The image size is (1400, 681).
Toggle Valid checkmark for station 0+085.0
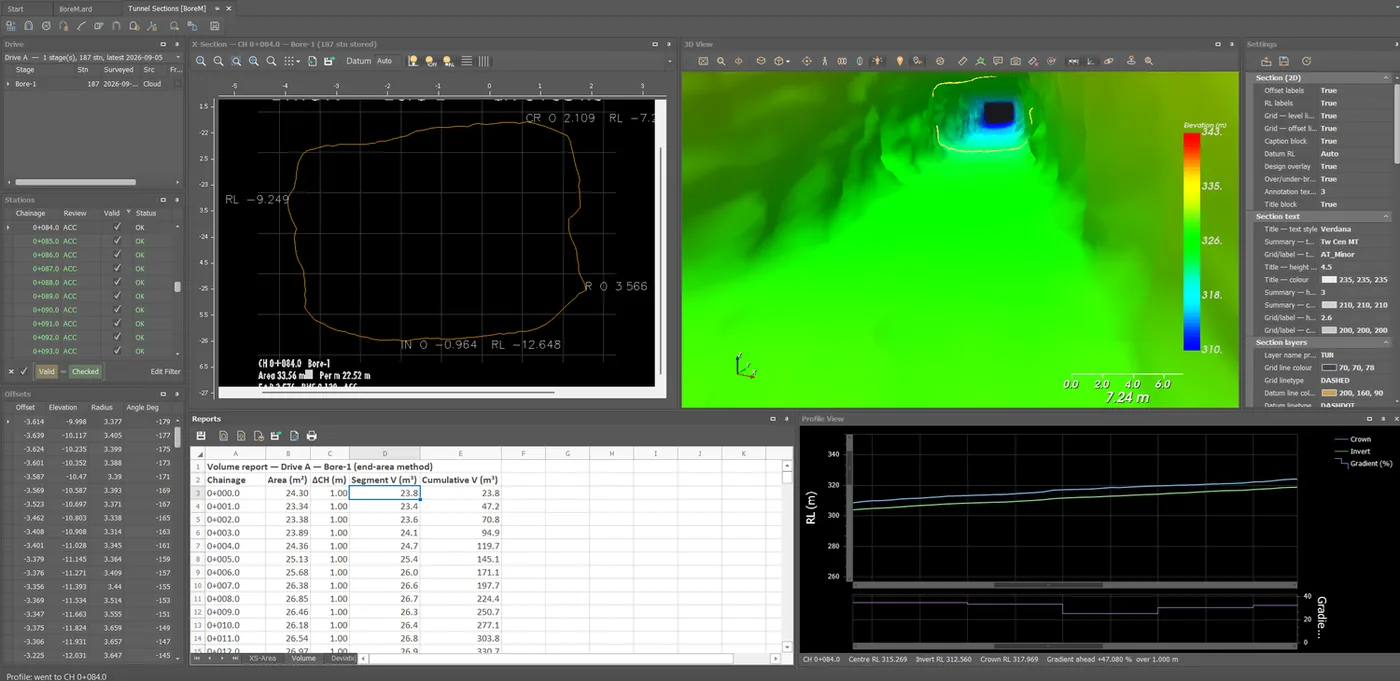tap(117, 241)
